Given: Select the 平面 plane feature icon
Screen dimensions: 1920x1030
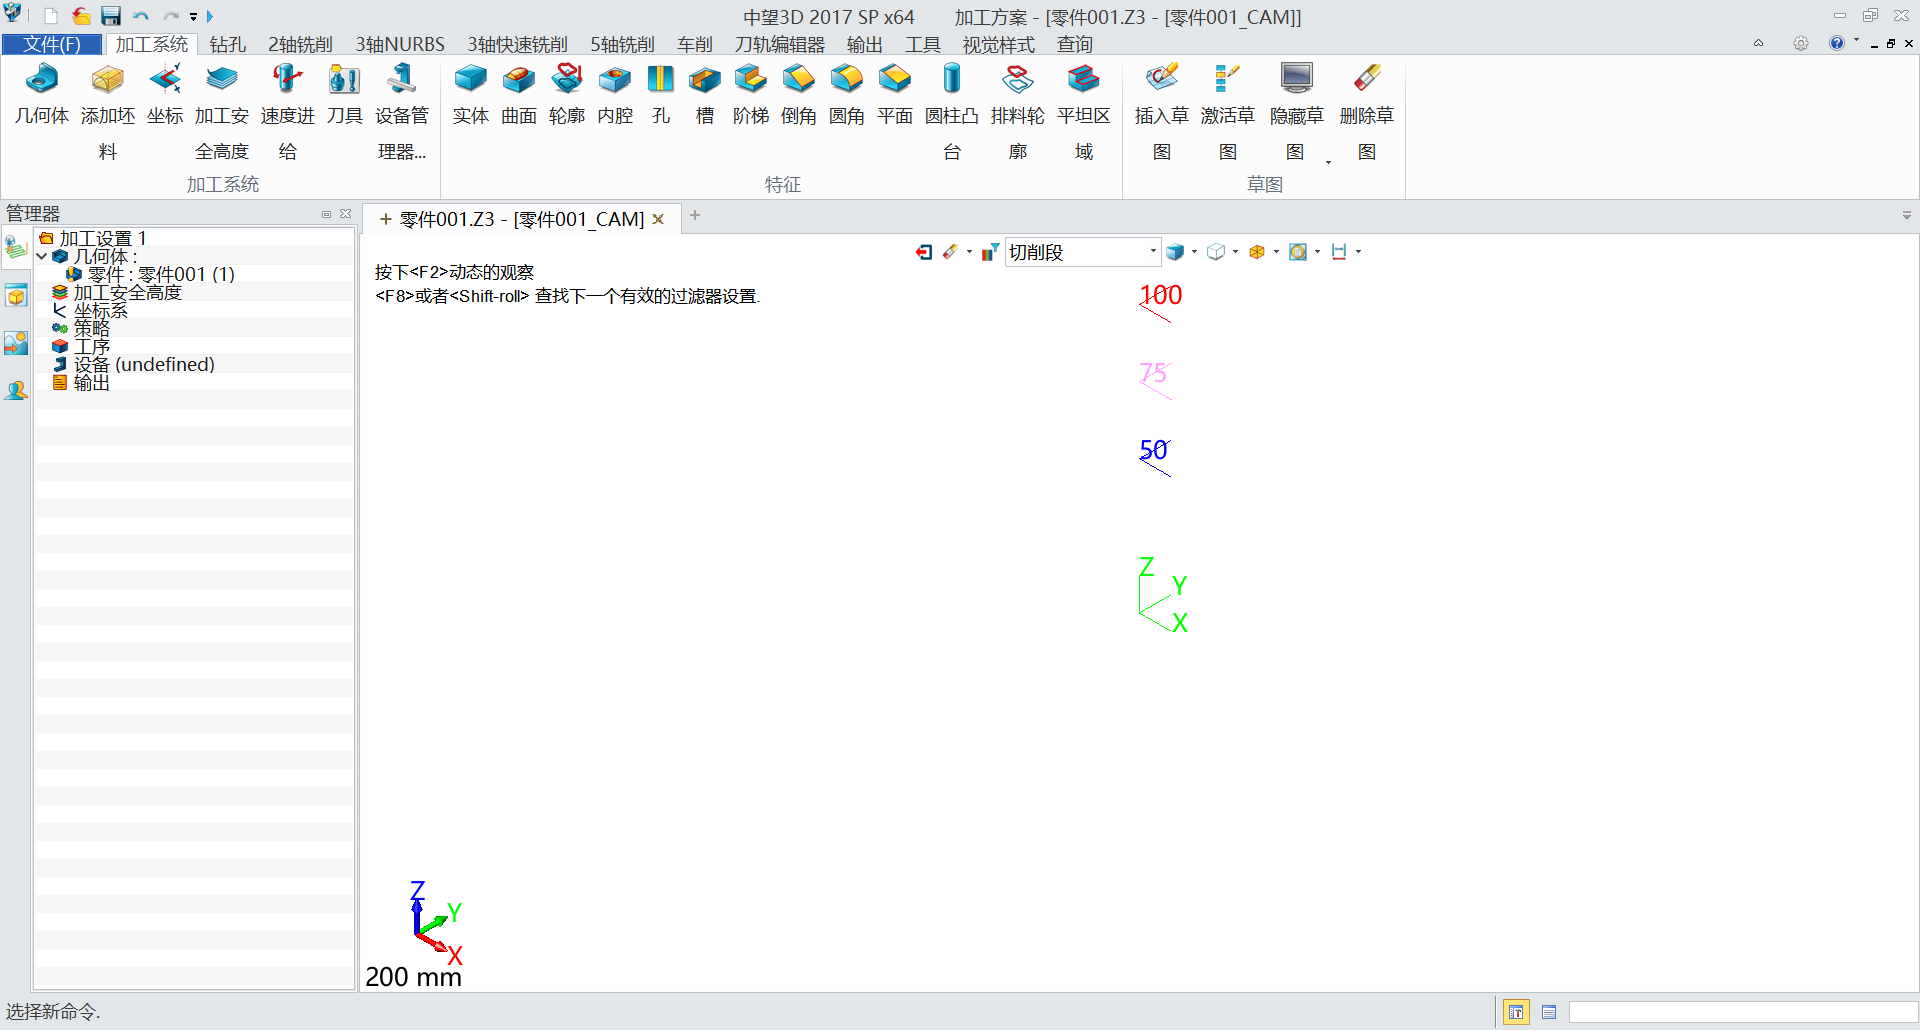Looking at the screenshot, I should [895, 80].
